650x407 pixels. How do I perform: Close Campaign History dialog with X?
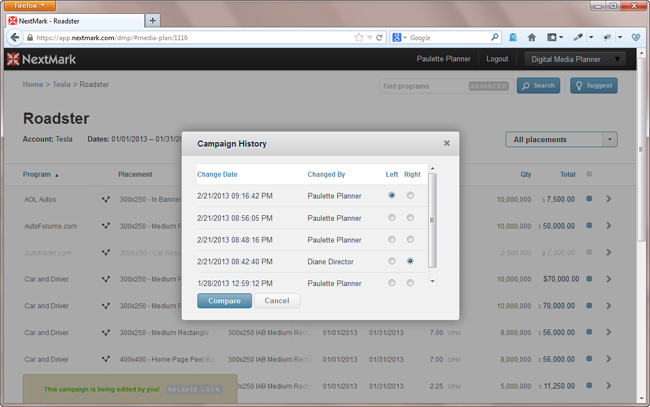[x=446, y=143]
